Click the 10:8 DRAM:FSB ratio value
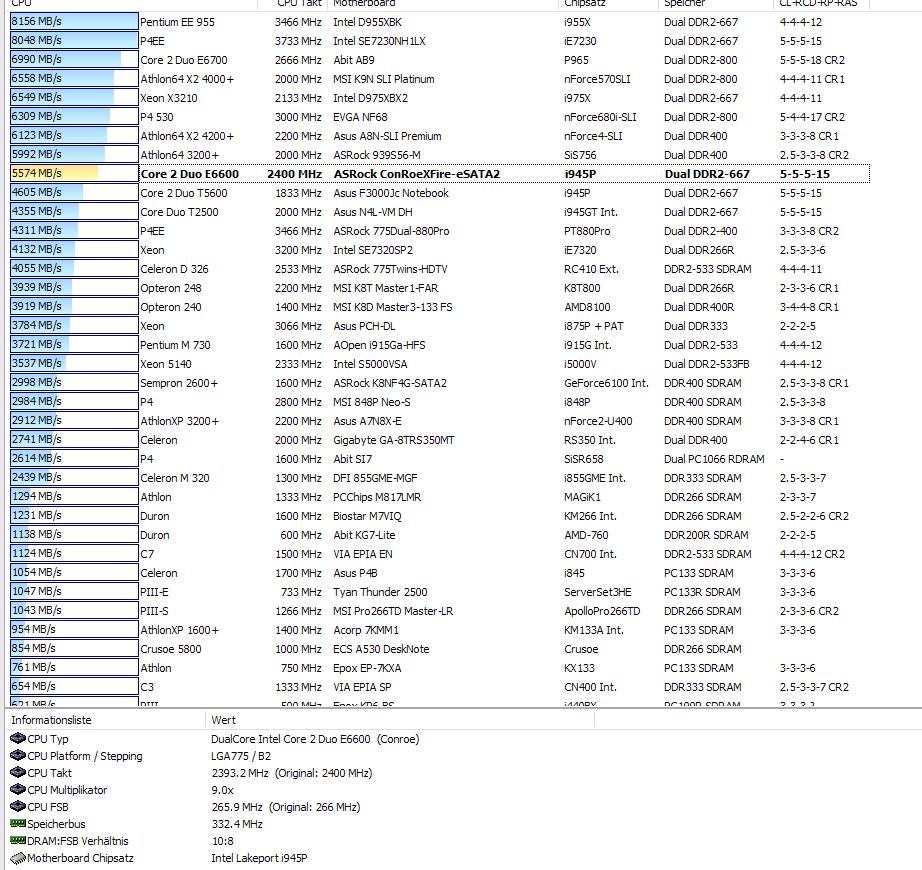 (x=222, y=841)
